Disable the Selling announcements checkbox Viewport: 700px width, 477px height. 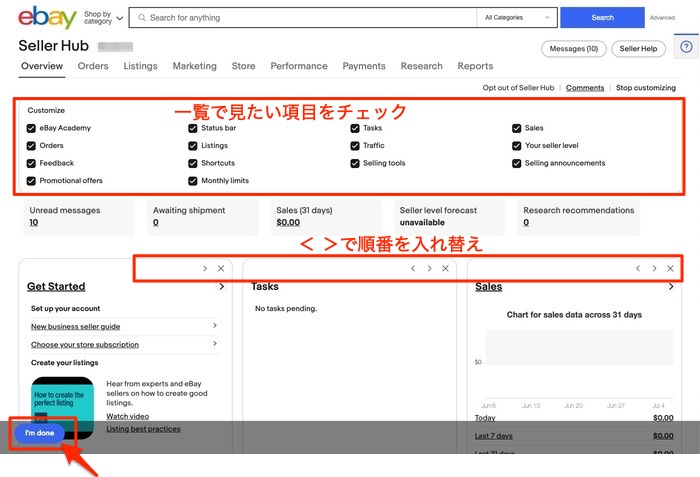[517, 163]
